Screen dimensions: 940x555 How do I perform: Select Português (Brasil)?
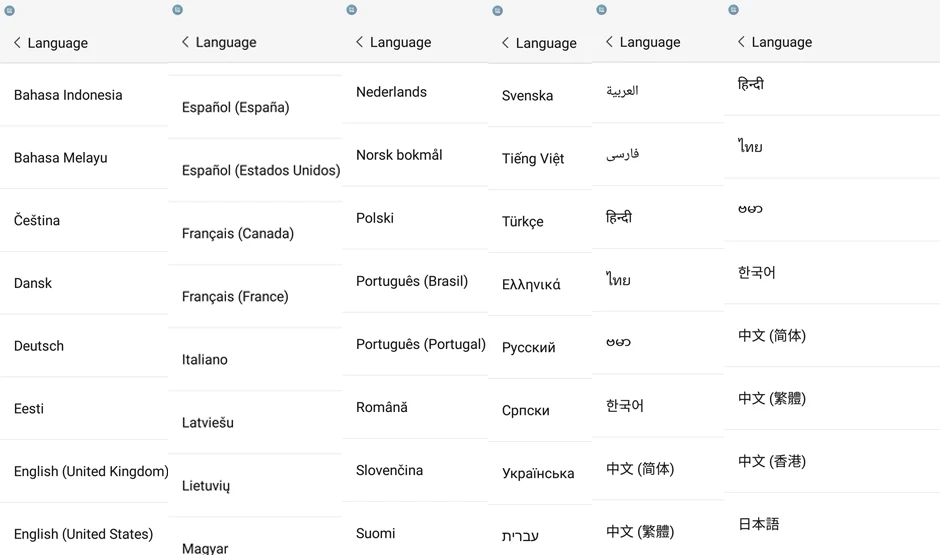click(415, 281)
